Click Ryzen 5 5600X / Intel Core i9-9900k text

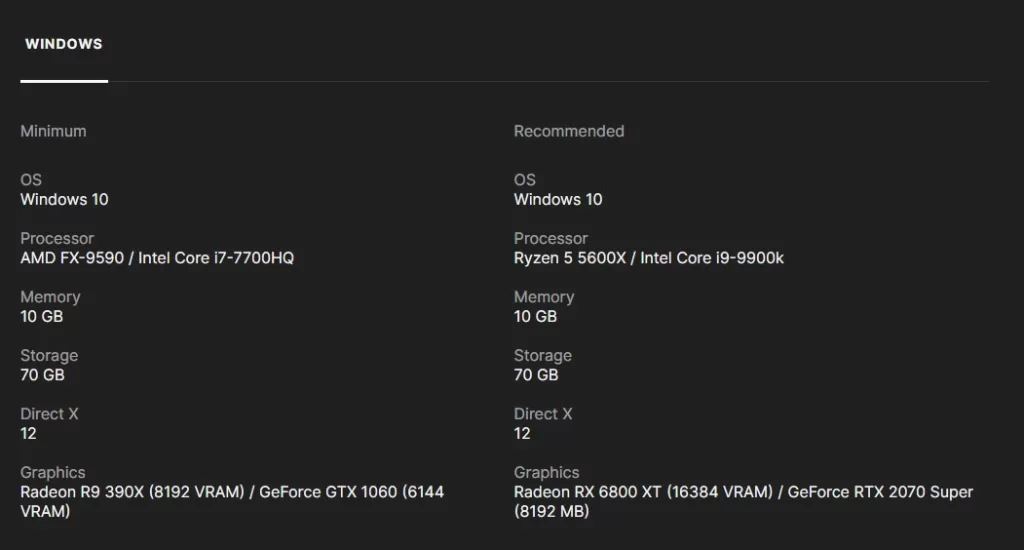[x=648, y=258]
